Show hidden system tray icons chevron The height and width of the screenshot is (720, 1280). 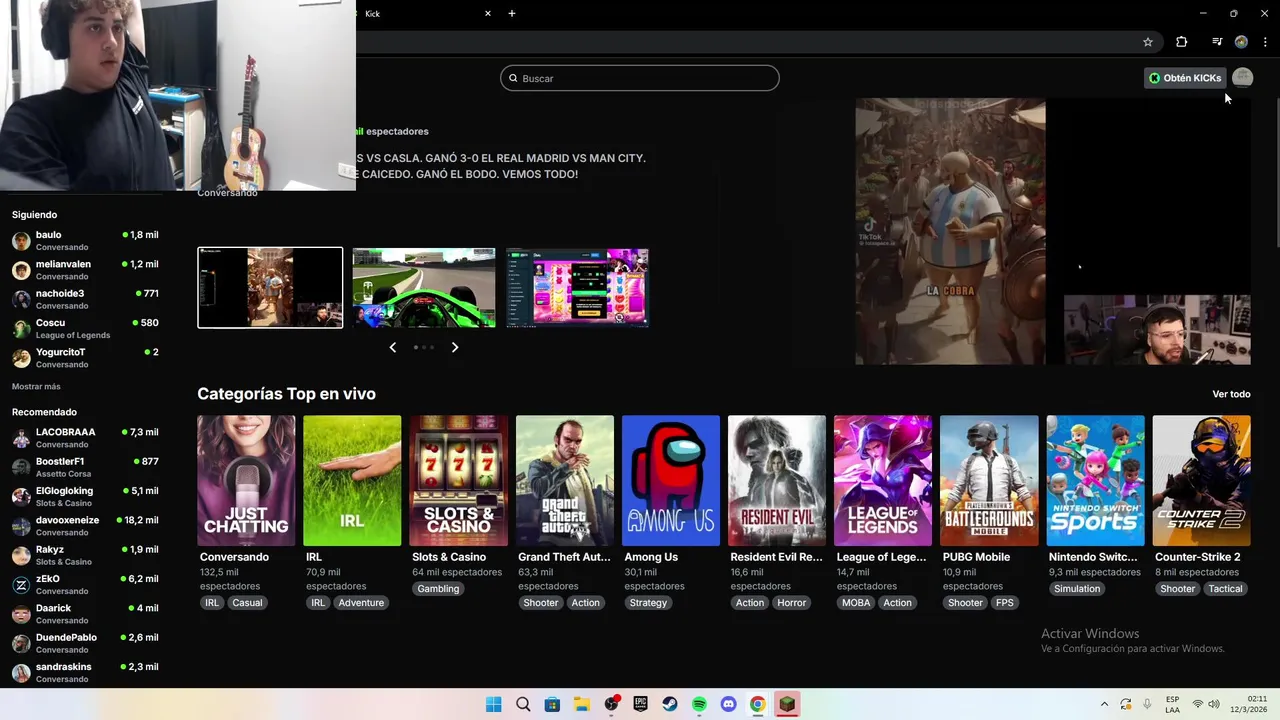[x=1104, y=704]
